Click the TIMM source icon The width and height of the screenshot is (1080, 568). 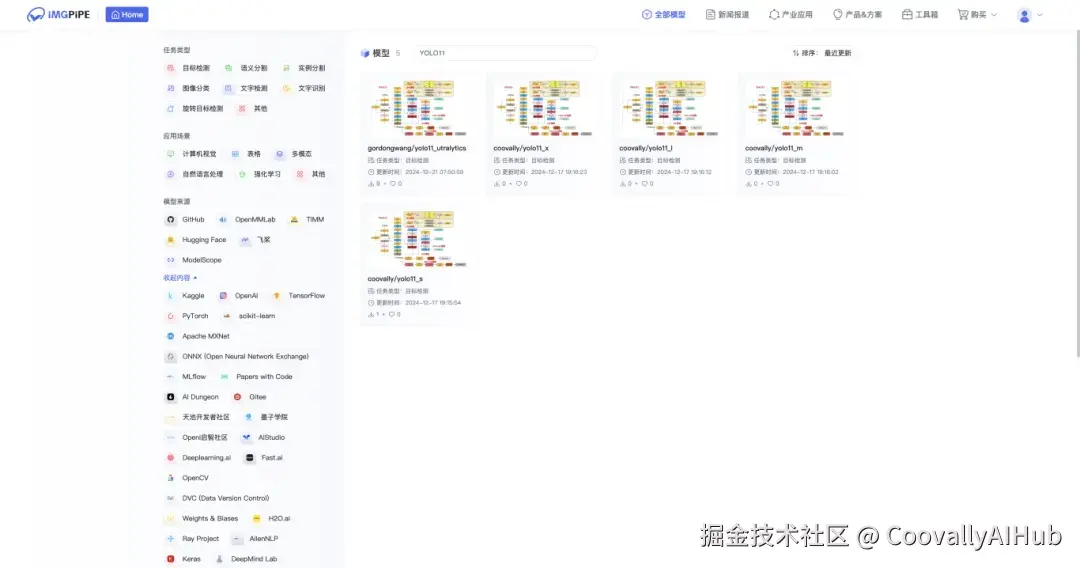pyautogui.click(x=294, y=220)
